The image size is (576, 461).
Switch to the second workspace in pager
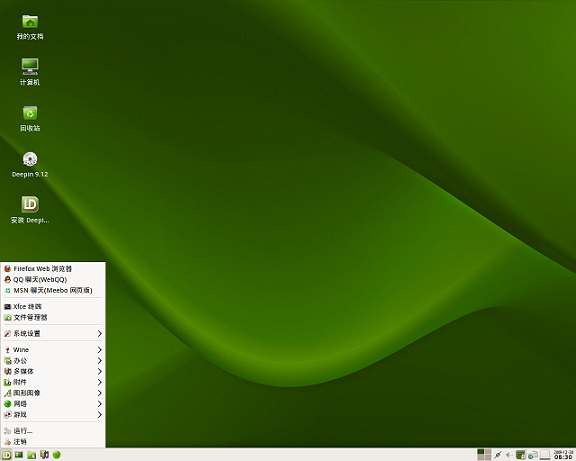(x=488, y=452)
